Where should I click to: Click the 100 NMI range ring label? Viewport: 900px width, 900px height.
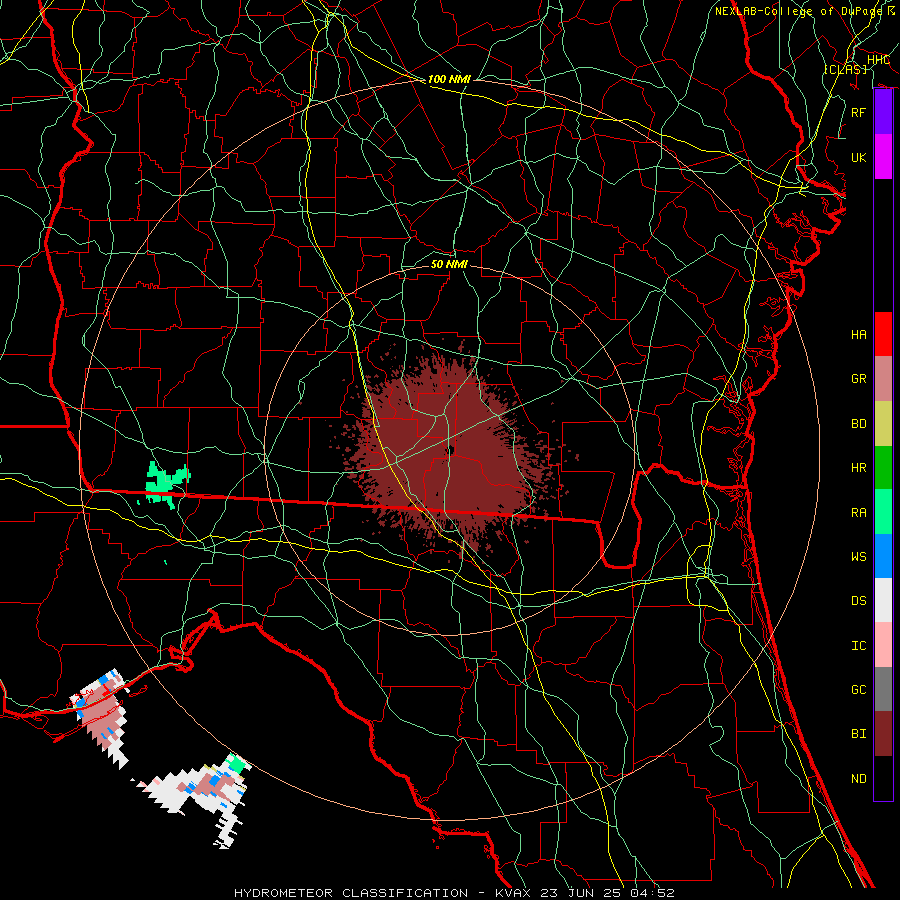[x=449, y=79]
